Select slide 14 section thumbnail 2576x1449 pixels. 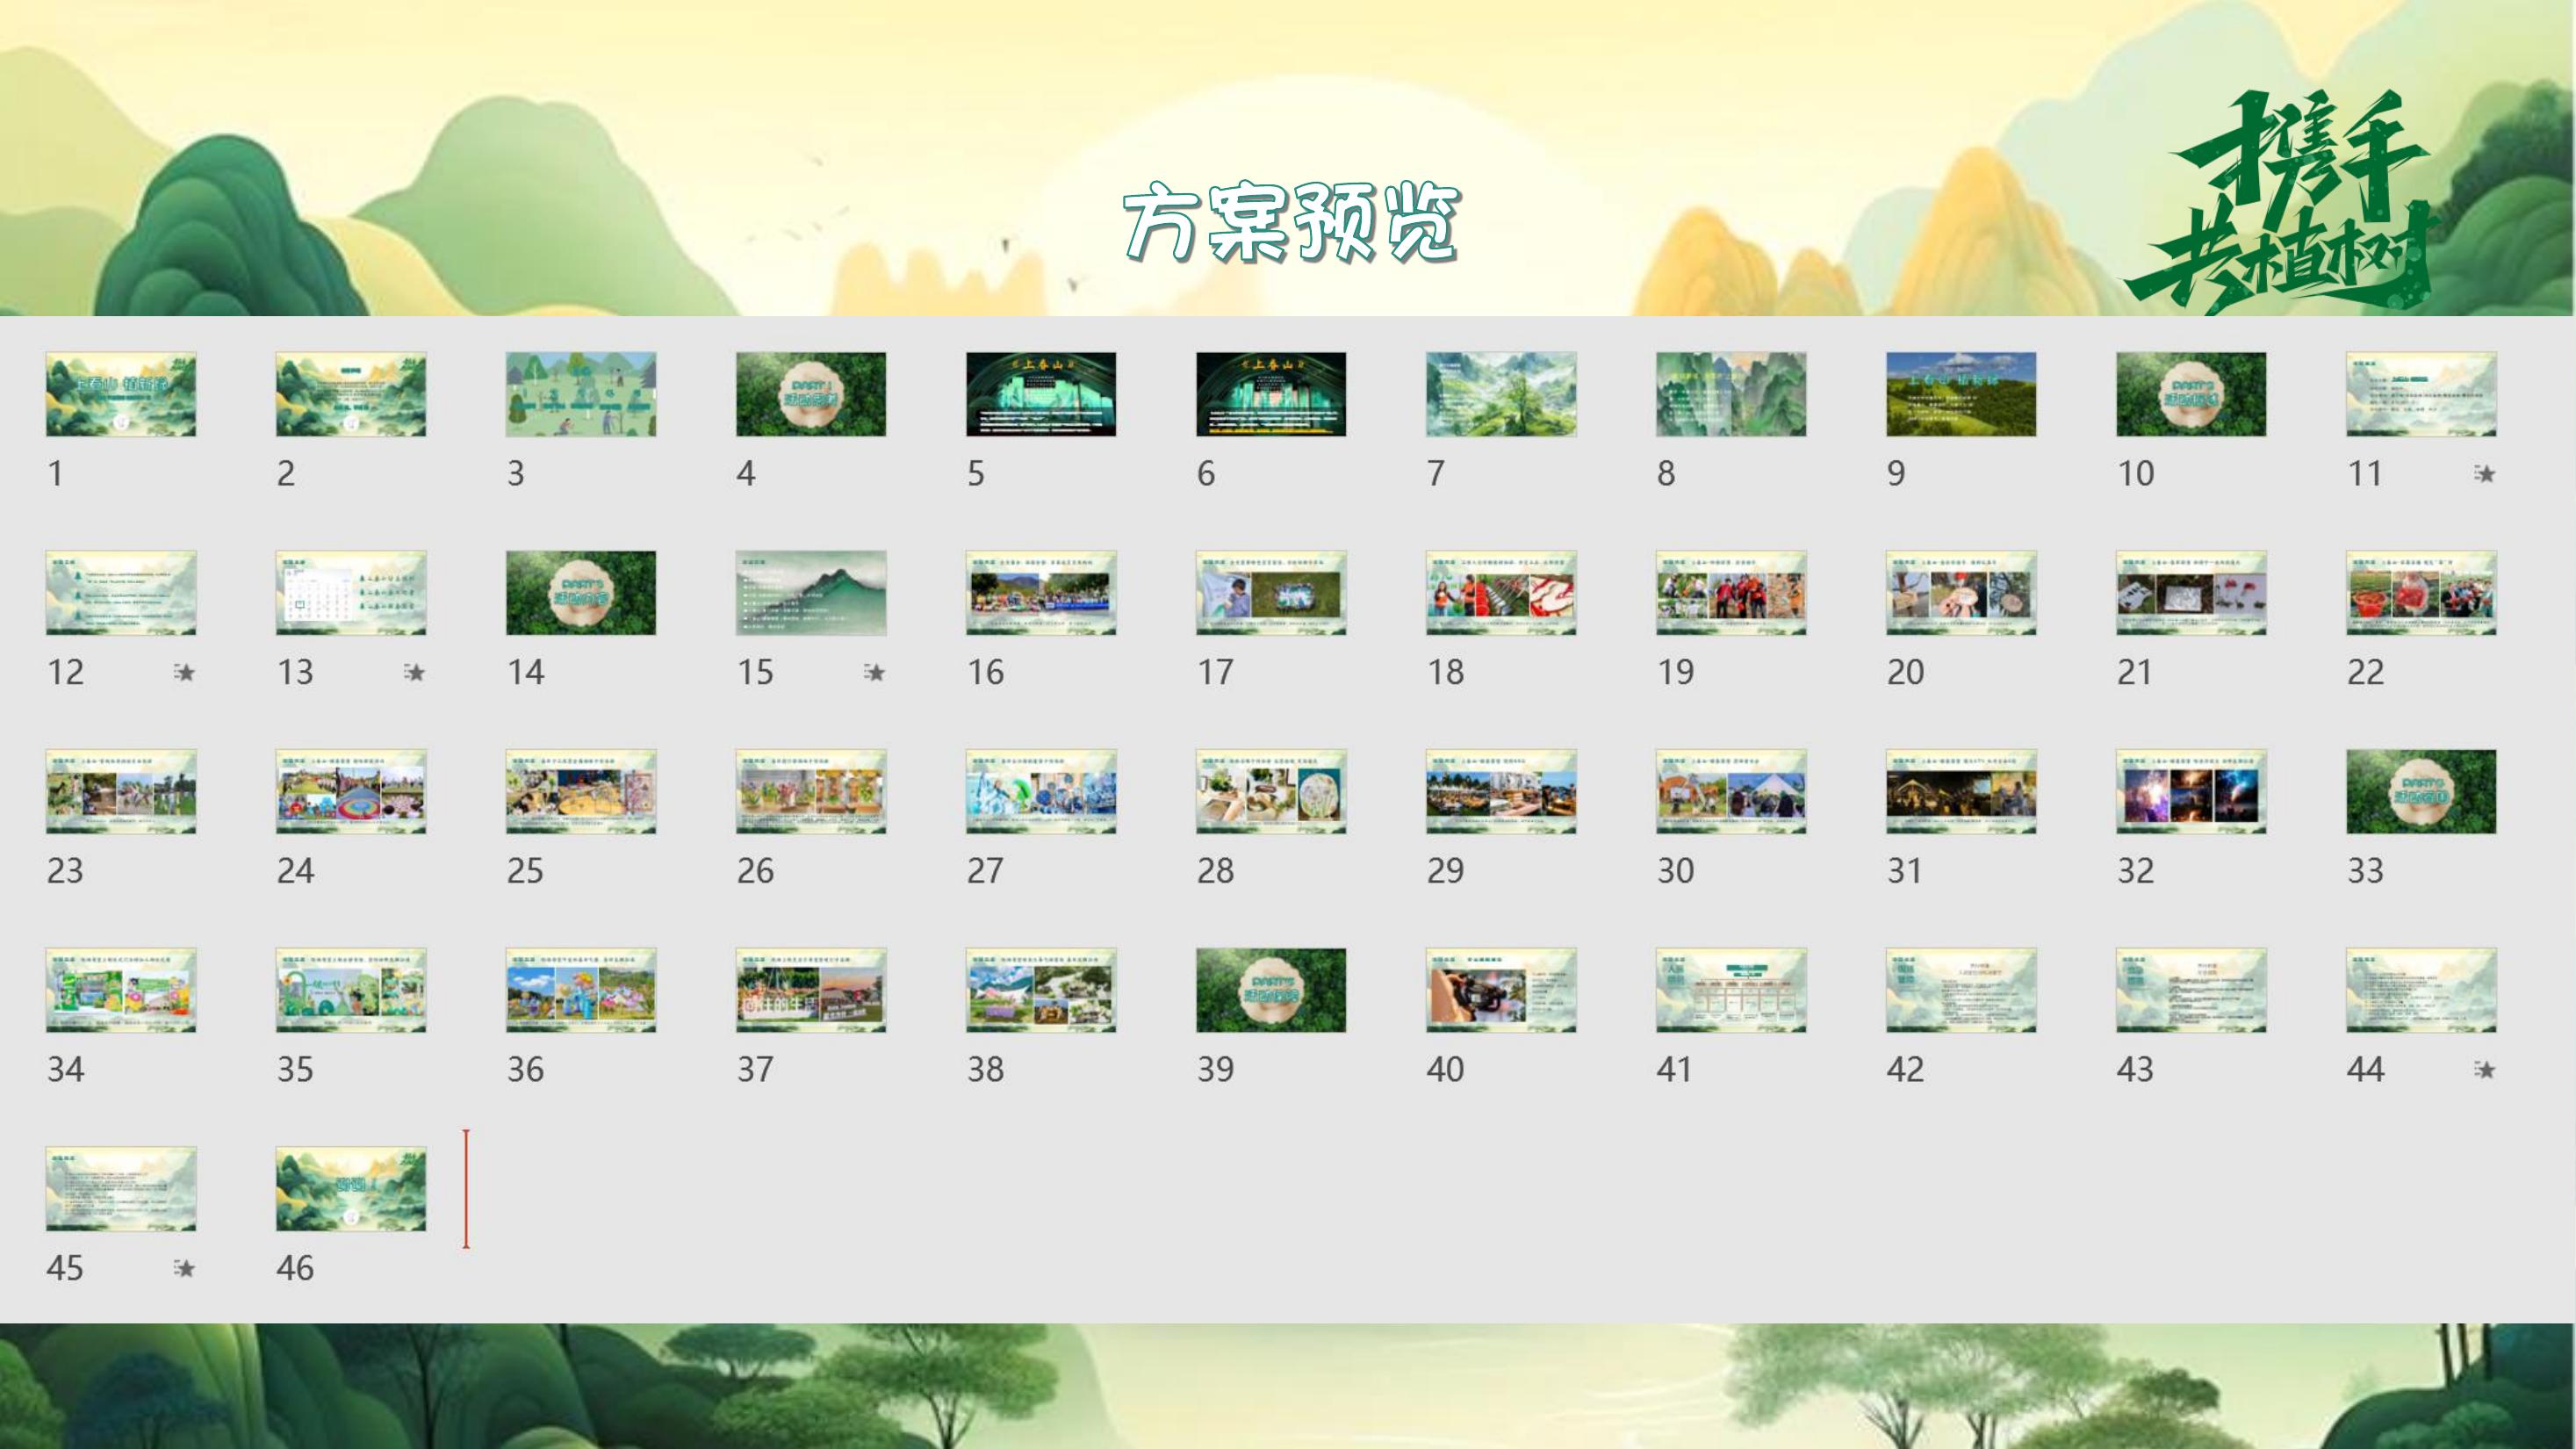pos(581,593)
